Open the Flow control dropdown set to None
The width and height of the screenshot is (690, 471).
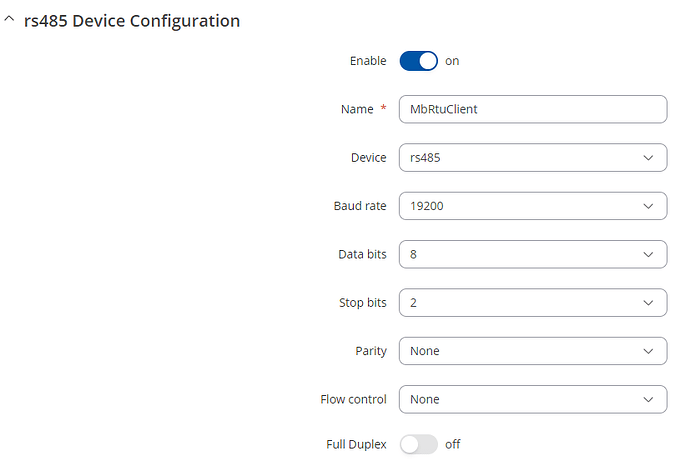click(533, 399)
